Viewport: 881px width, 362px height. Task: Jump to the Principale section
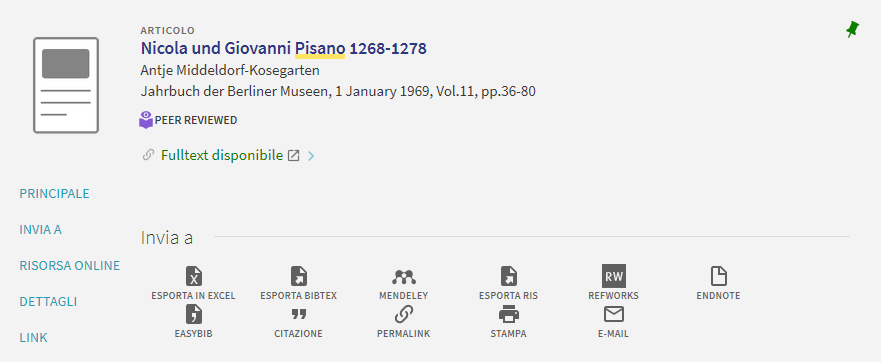[55, 193]
